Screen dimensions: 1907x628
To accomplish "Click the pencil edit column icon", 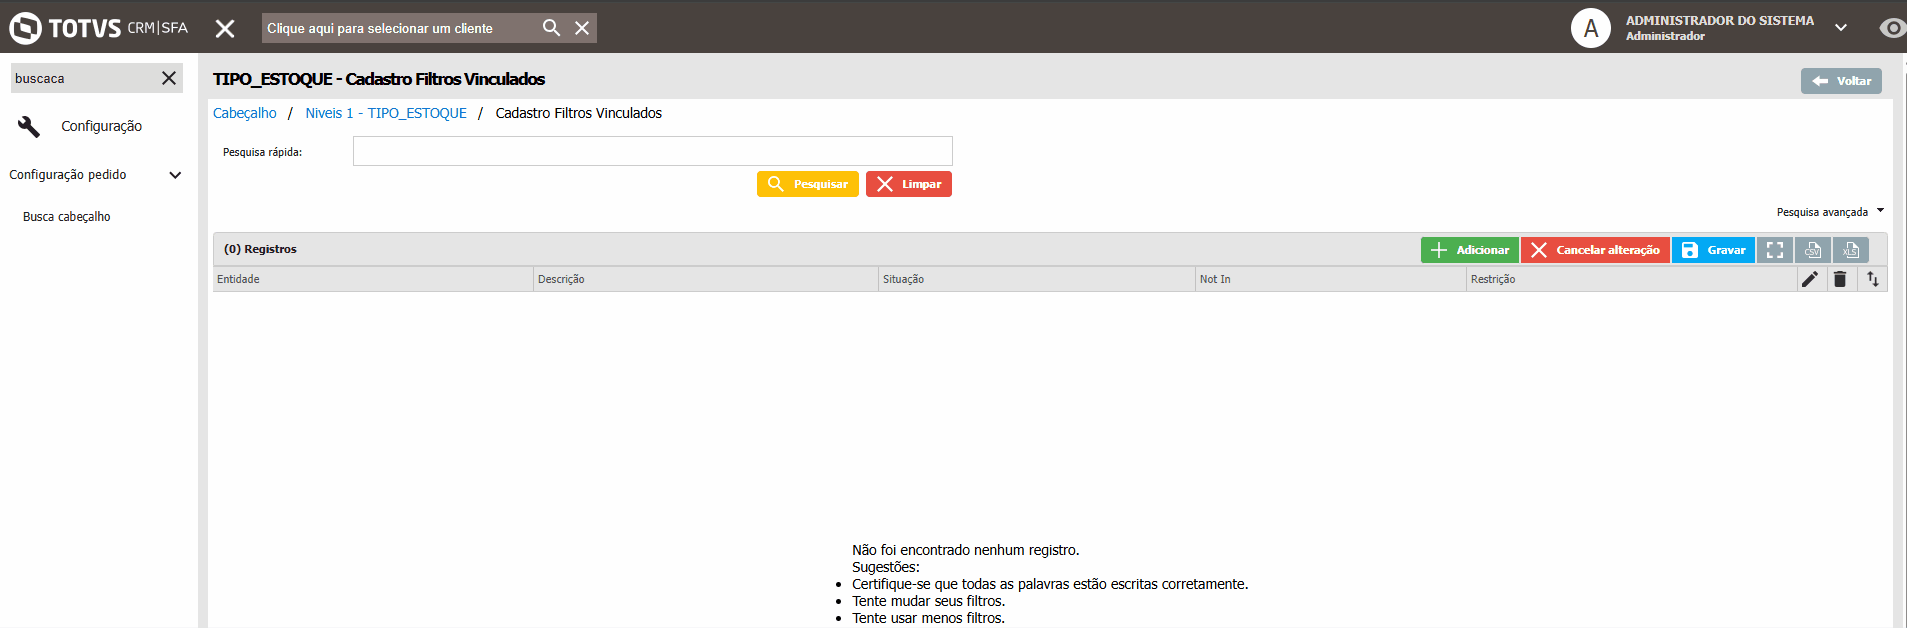I will click(x=1810, y=279).
